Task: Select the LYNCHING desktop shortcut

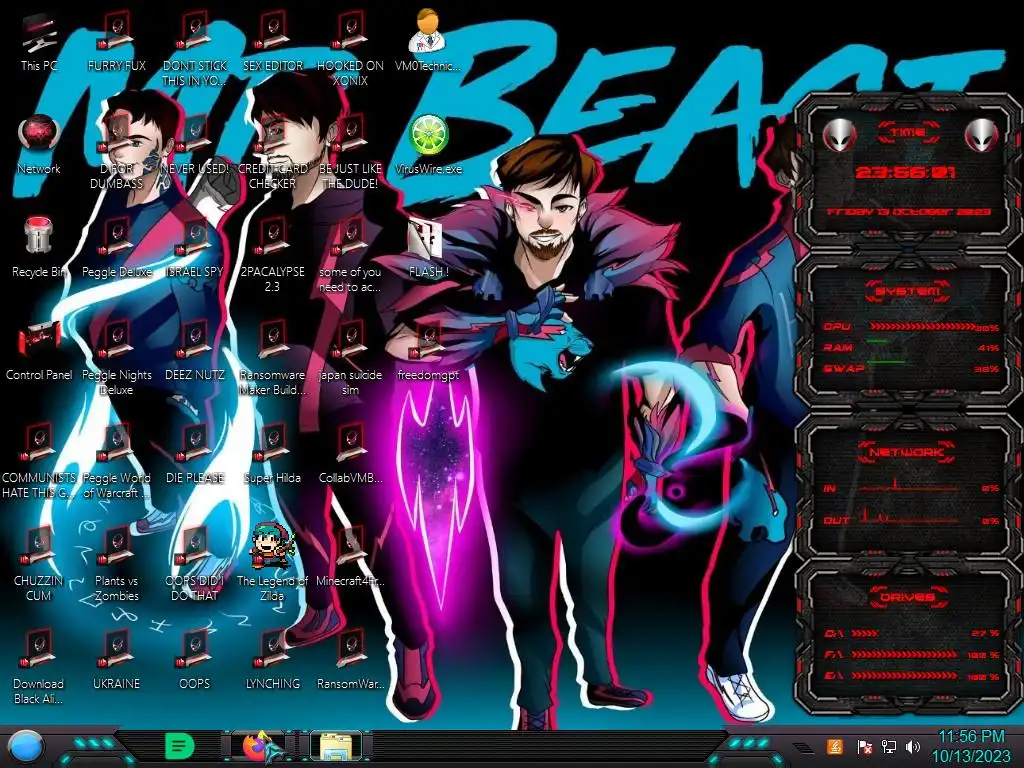Action: tap(272, 660)
